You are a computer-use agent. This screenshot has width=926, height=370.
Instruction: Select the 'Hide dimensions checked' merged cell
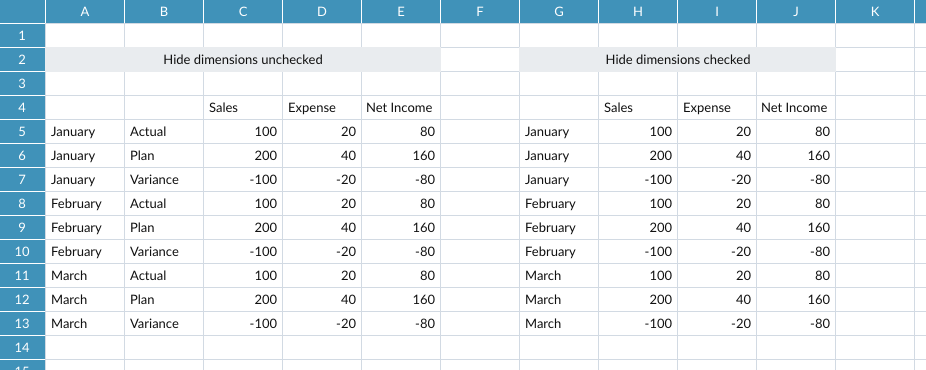(x=678, y=60)
